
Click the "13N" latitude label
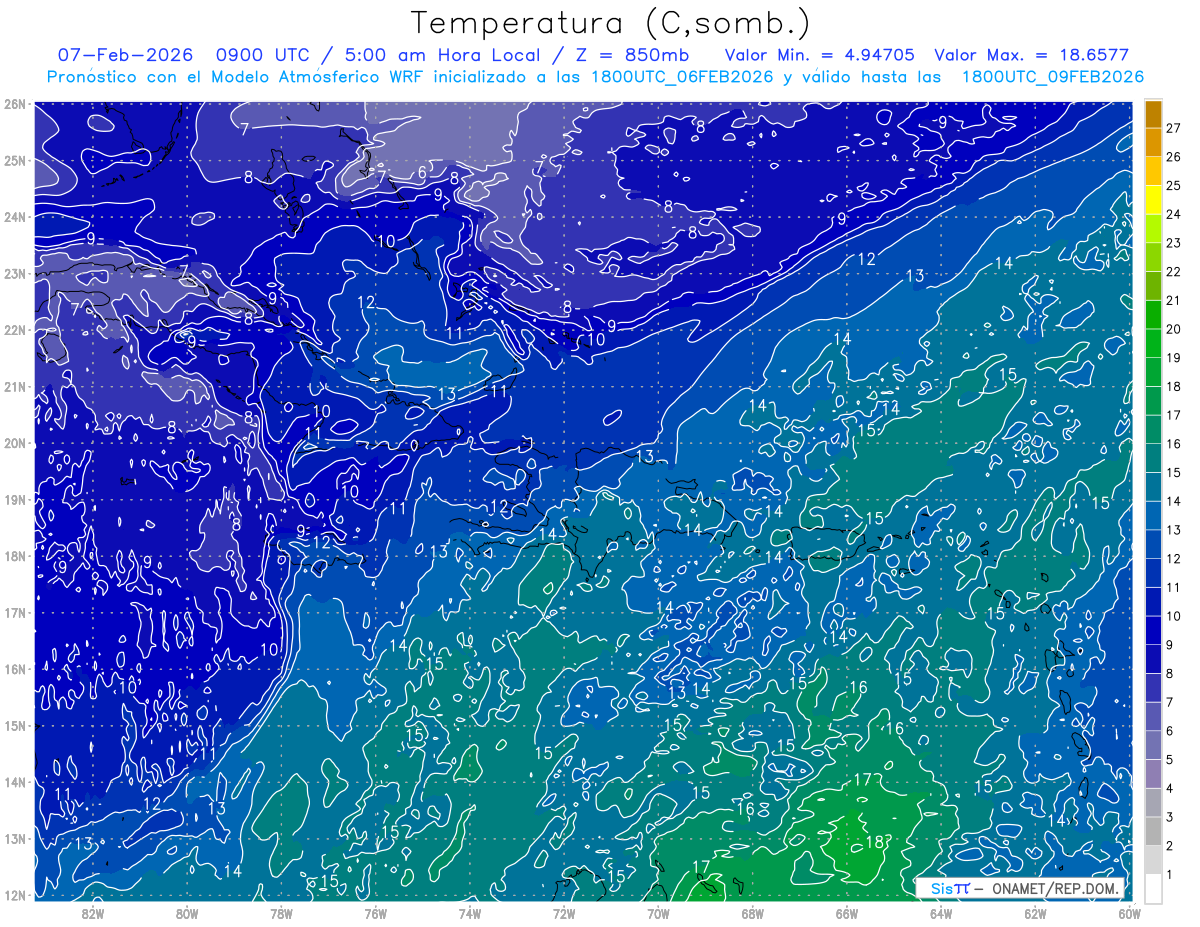click(14, 838)
